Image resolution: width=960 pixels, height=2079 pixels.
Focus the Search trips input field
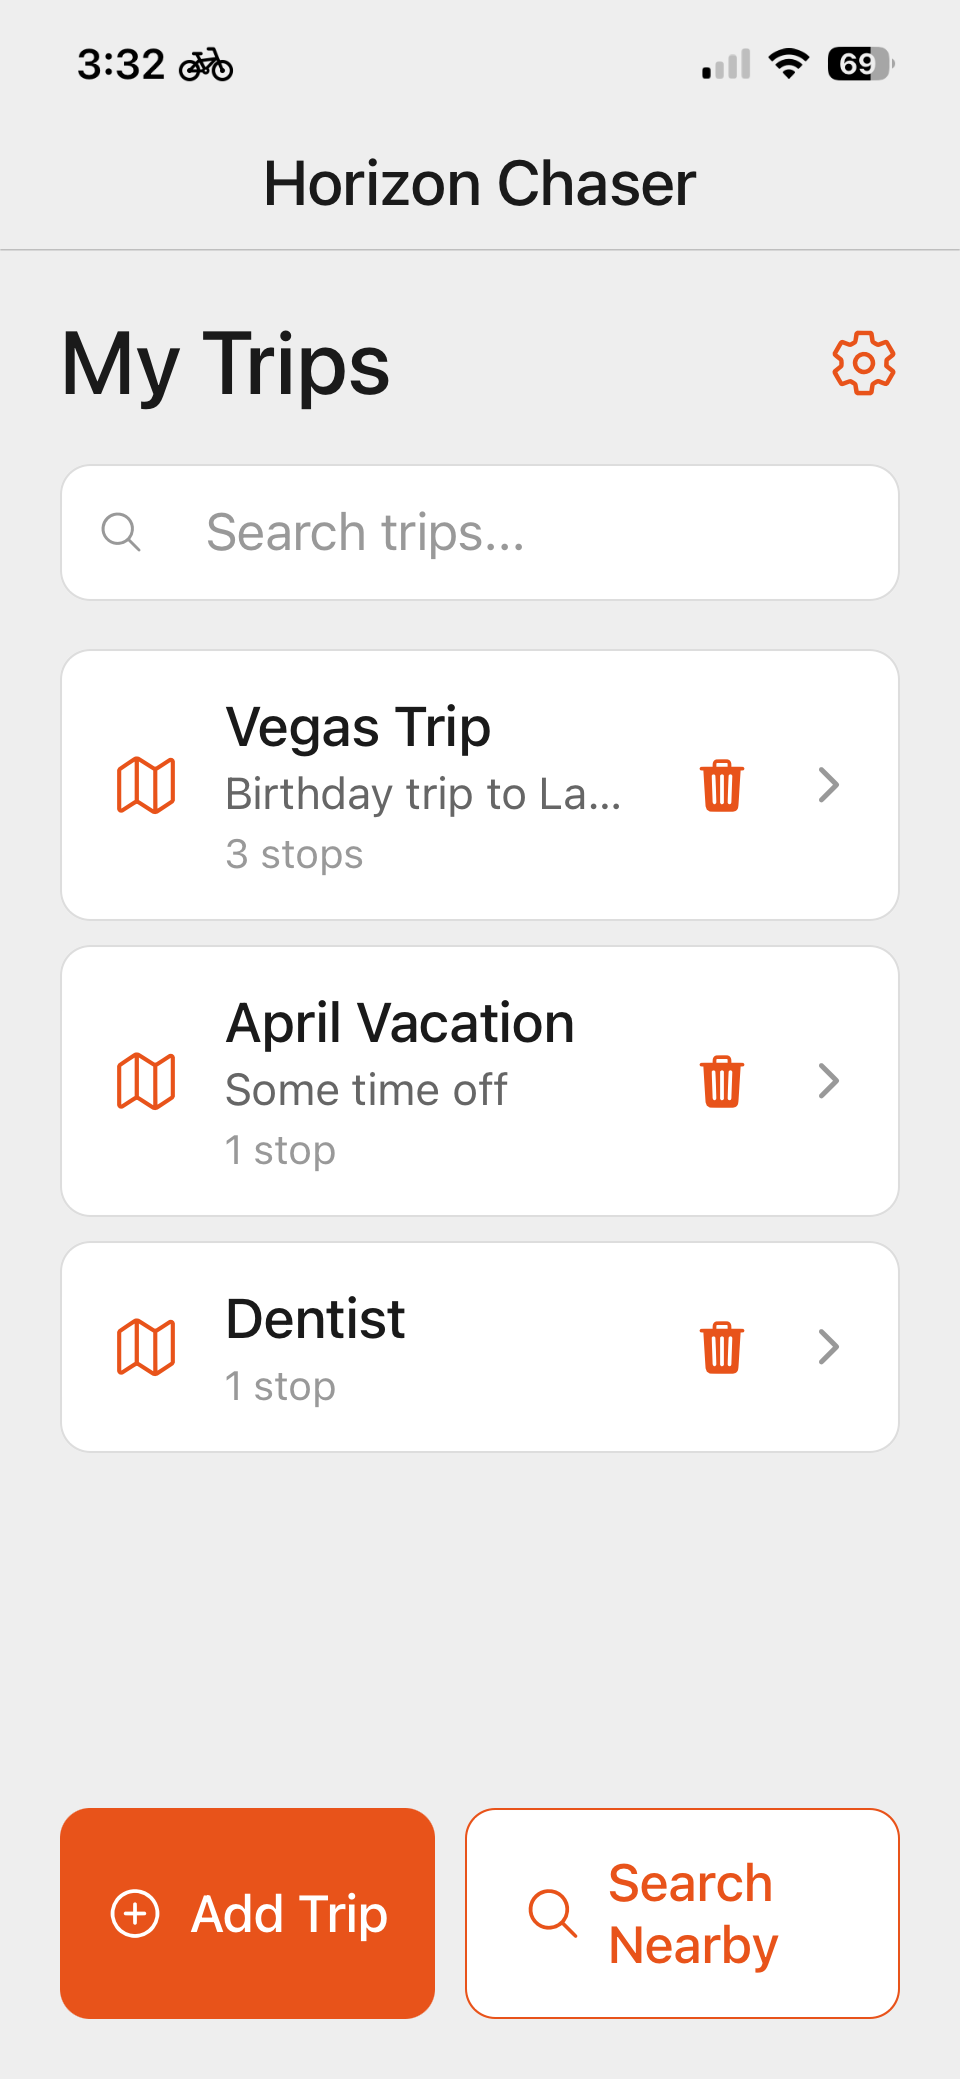520,532
